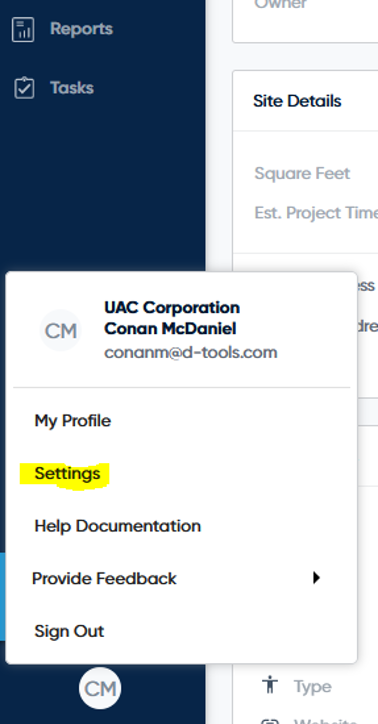The image size is (378, 724).
Task: Click the Tasks clipboard checkmark icon
Action: pos(24,88)
